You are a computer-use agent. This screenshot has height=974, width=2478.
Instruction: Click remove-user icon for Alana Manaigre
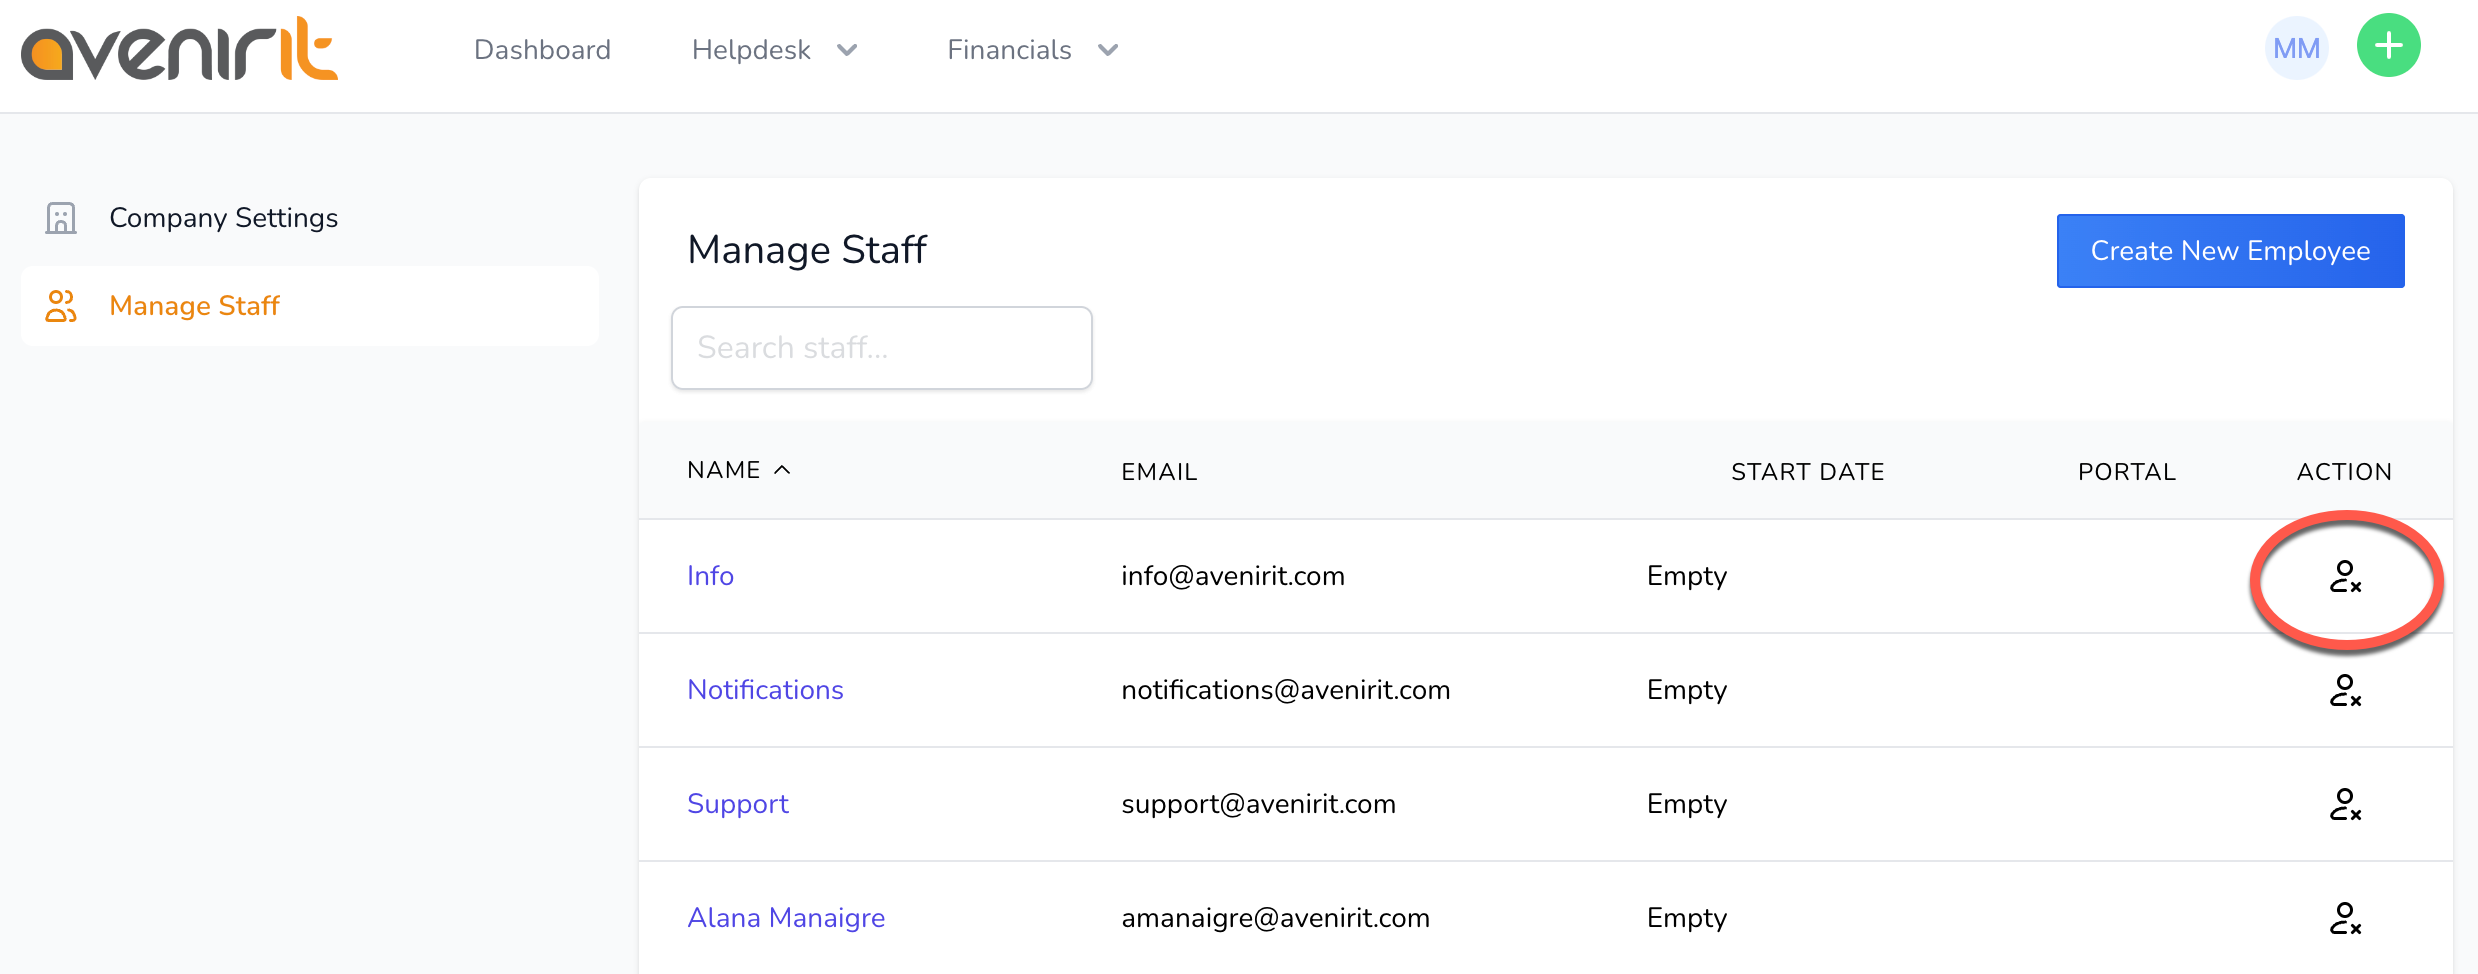[2345, 919]
